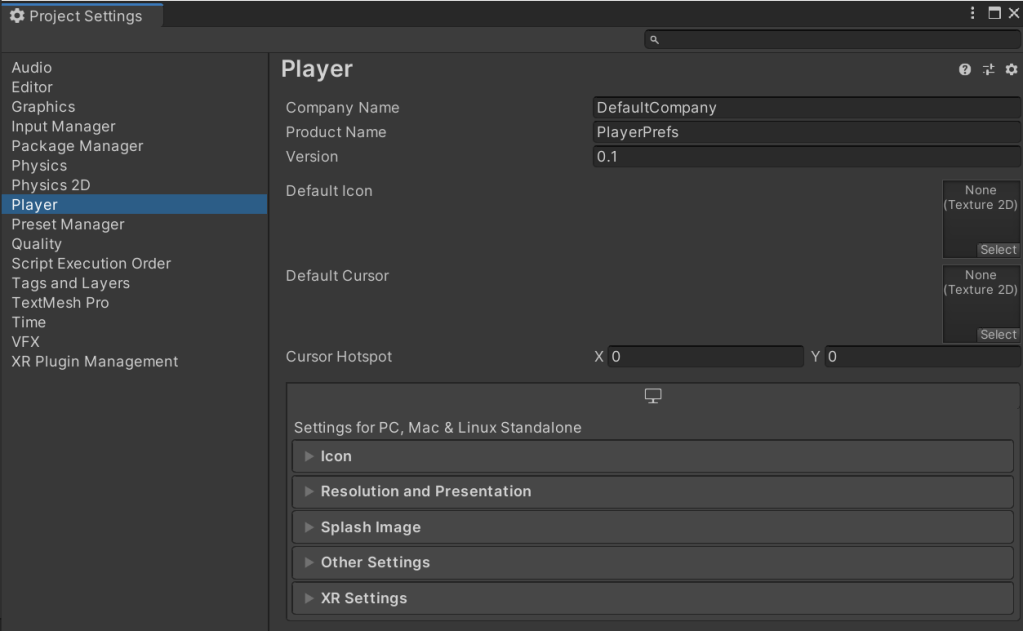
Task: Expand Resolution and Presentation settings
Action: (x=425, y=491)
